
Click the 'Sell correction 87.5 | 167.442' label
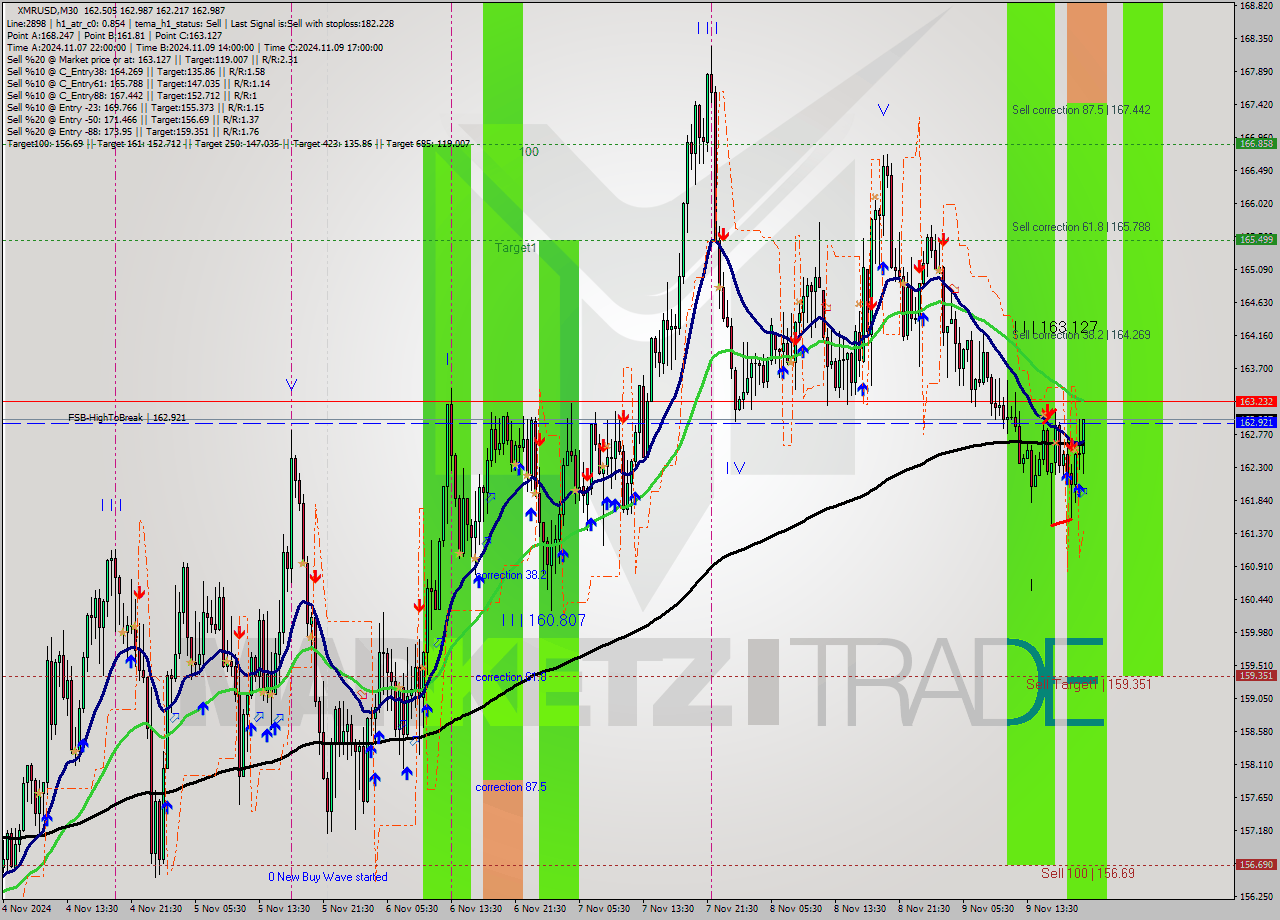(1080, 110)
